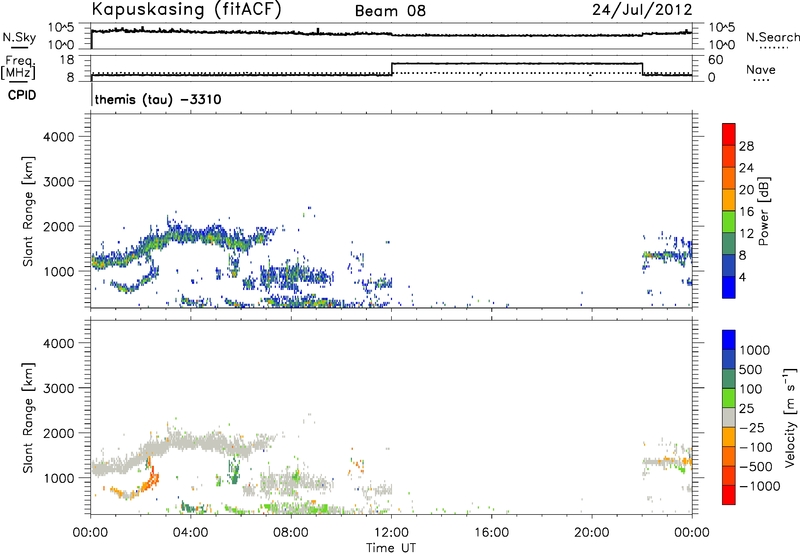Image resolution: width=800 pixels, height=554 pixels.
Task: Click the 'Power [dB]' colorbar label
Action: [763, 211]
